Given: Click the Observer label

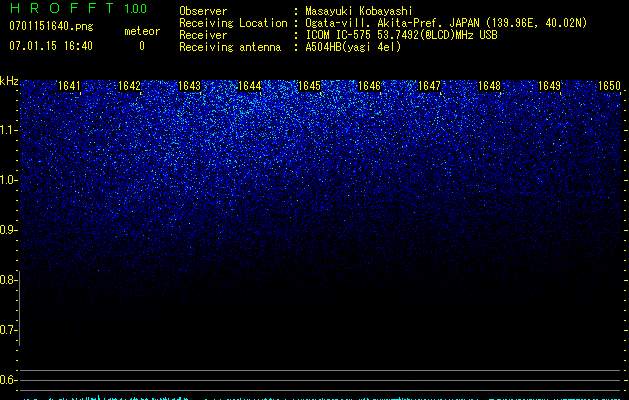Looking at the screenshot, I should coord(203,11).
